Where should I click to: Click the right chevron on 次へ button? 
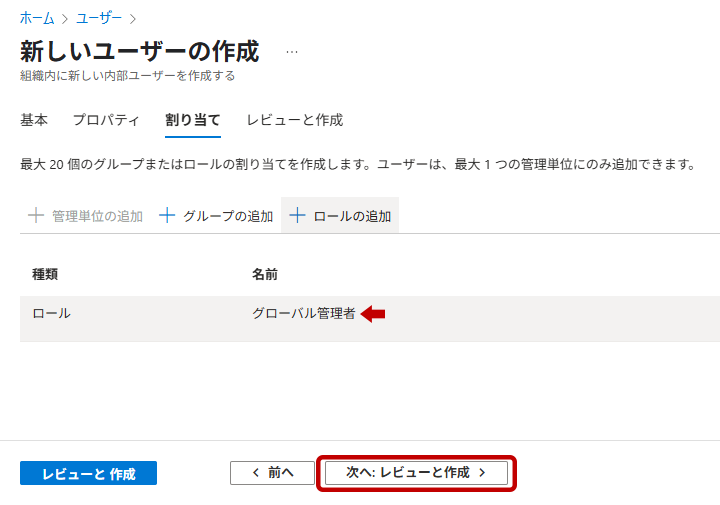click(482, 473)
